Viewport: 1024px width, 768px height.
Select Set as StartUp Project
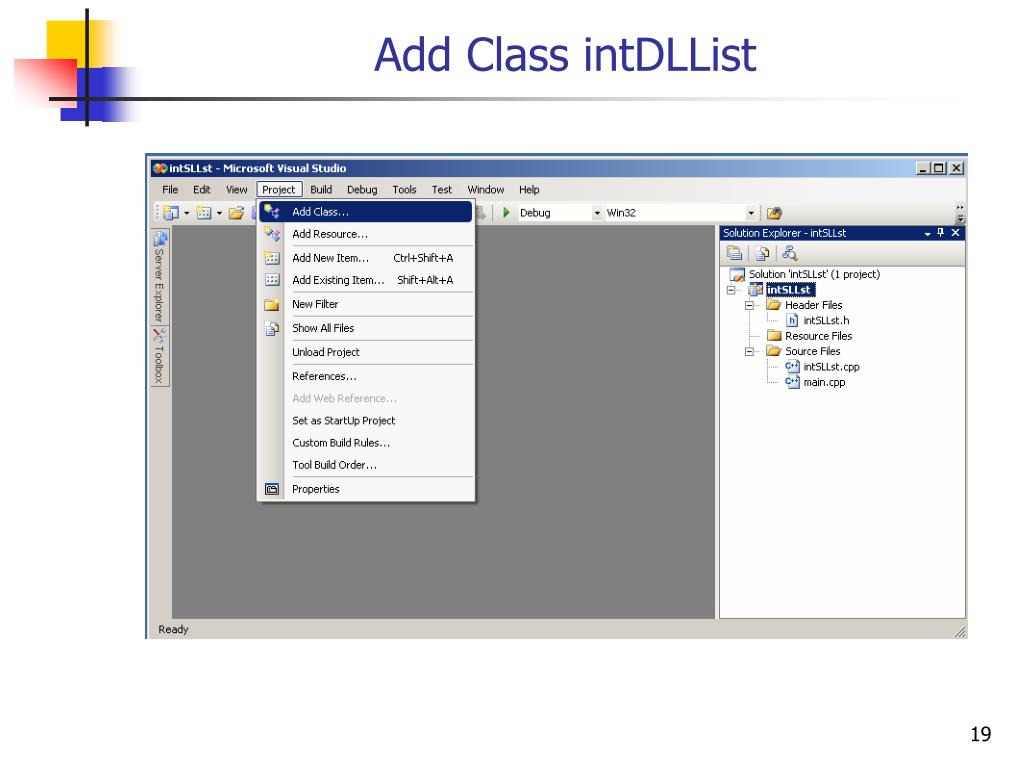(x=366, y=421)
